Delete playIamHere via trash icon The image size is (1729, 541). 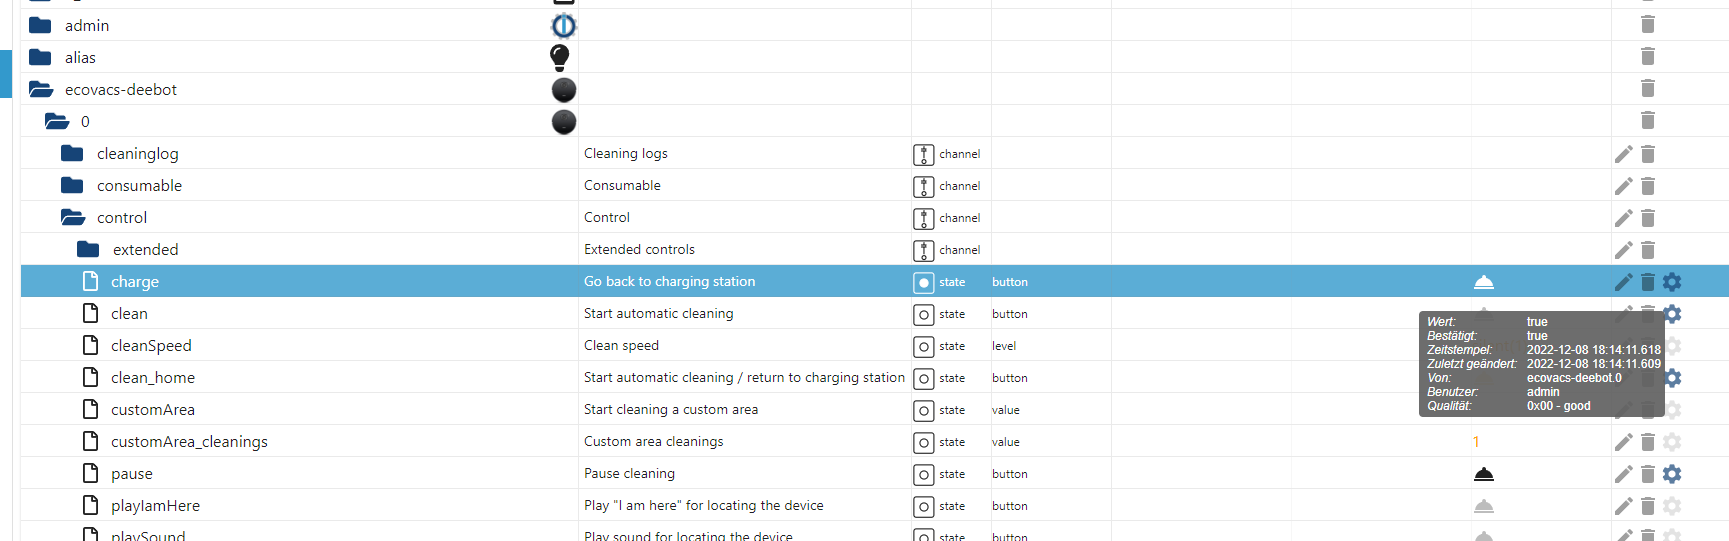[1648, 506]
